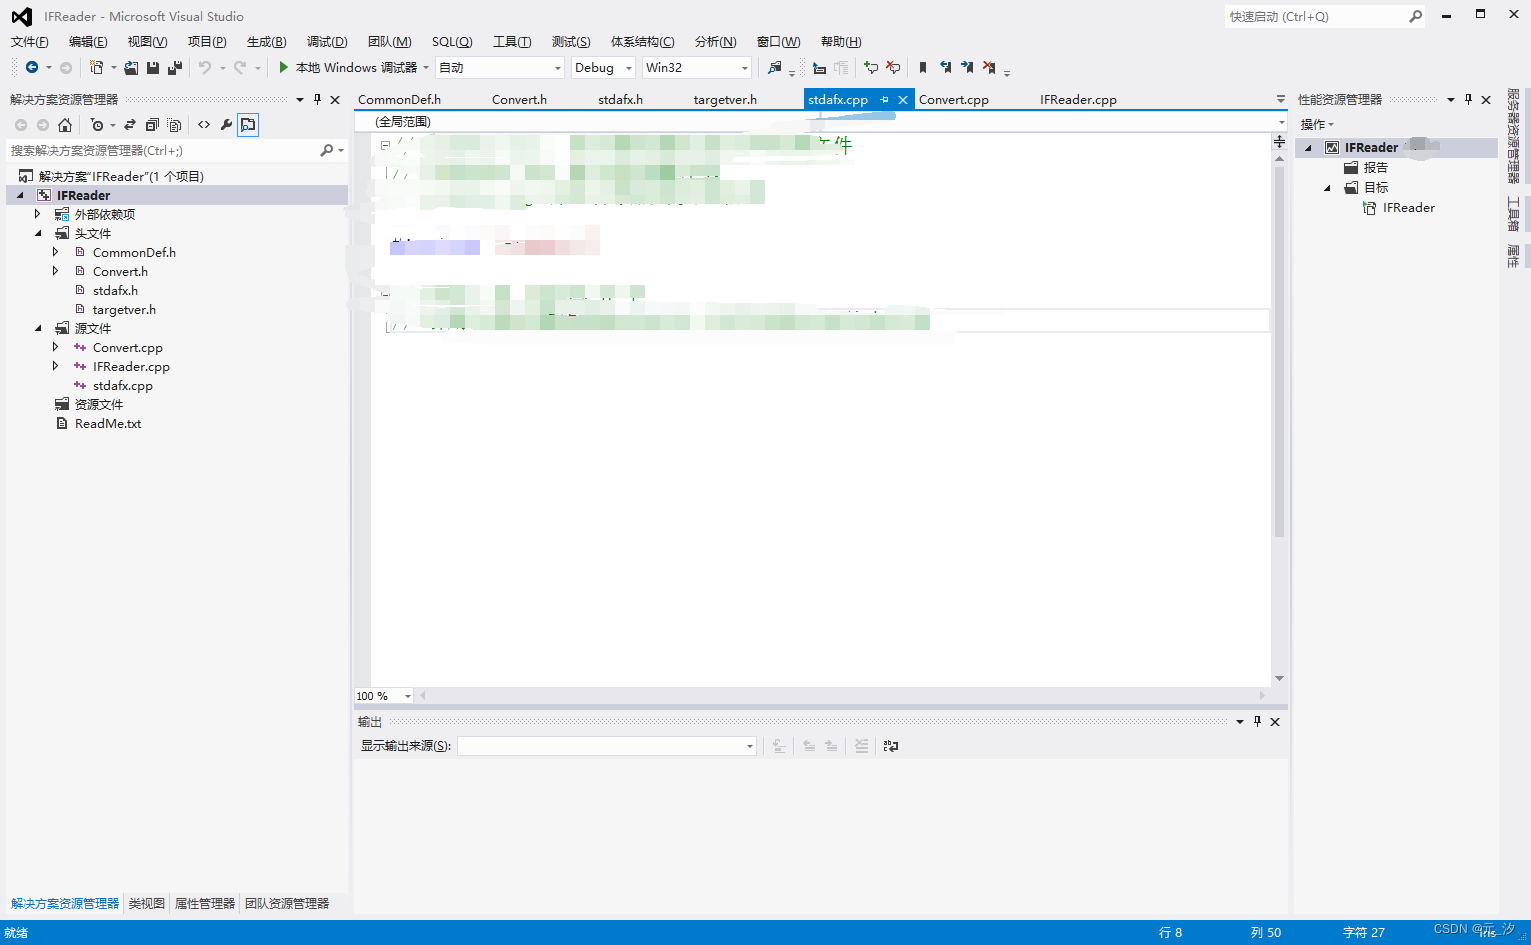This screenshot has width=1531, height=945.
Task: Toggle the pin on the 输出 panel
Action: pyautogui.click(x=1257, y=721)
